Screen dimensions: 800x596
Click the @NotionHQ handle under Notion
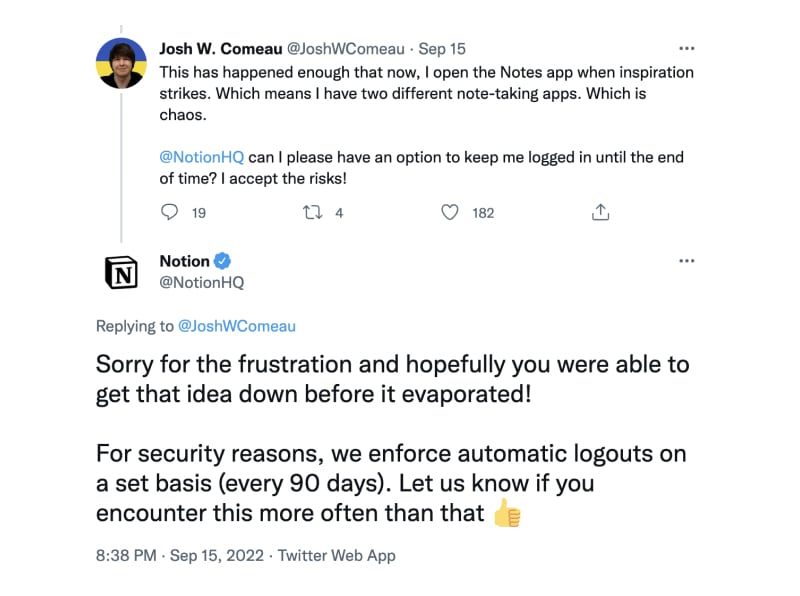click(x=202, y=282)
